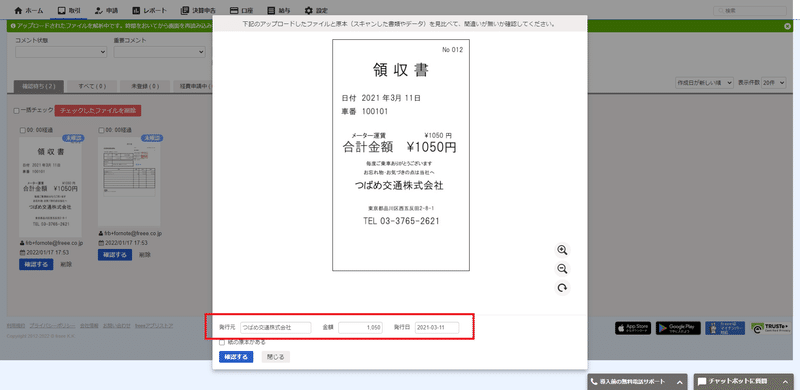The height and width of the screenshot is (390, 800).
Task: Click the Google Play badge
Action: 678,328
